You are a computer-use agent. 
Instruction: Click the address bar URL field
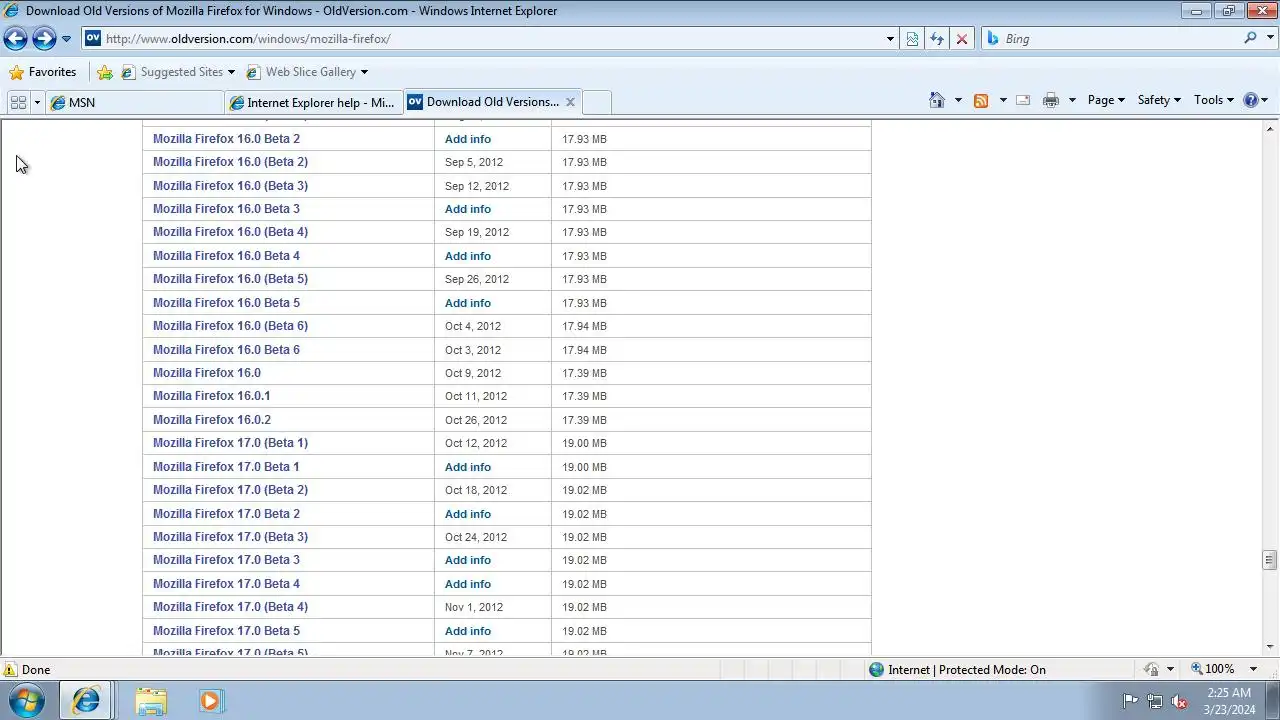point(489,39)
